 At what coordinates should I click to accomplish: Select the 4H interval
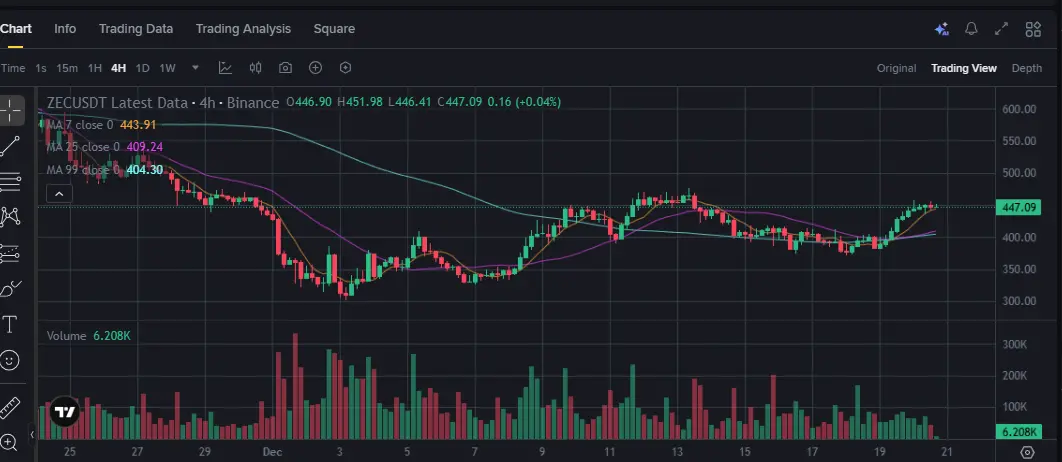pos(119,68)
